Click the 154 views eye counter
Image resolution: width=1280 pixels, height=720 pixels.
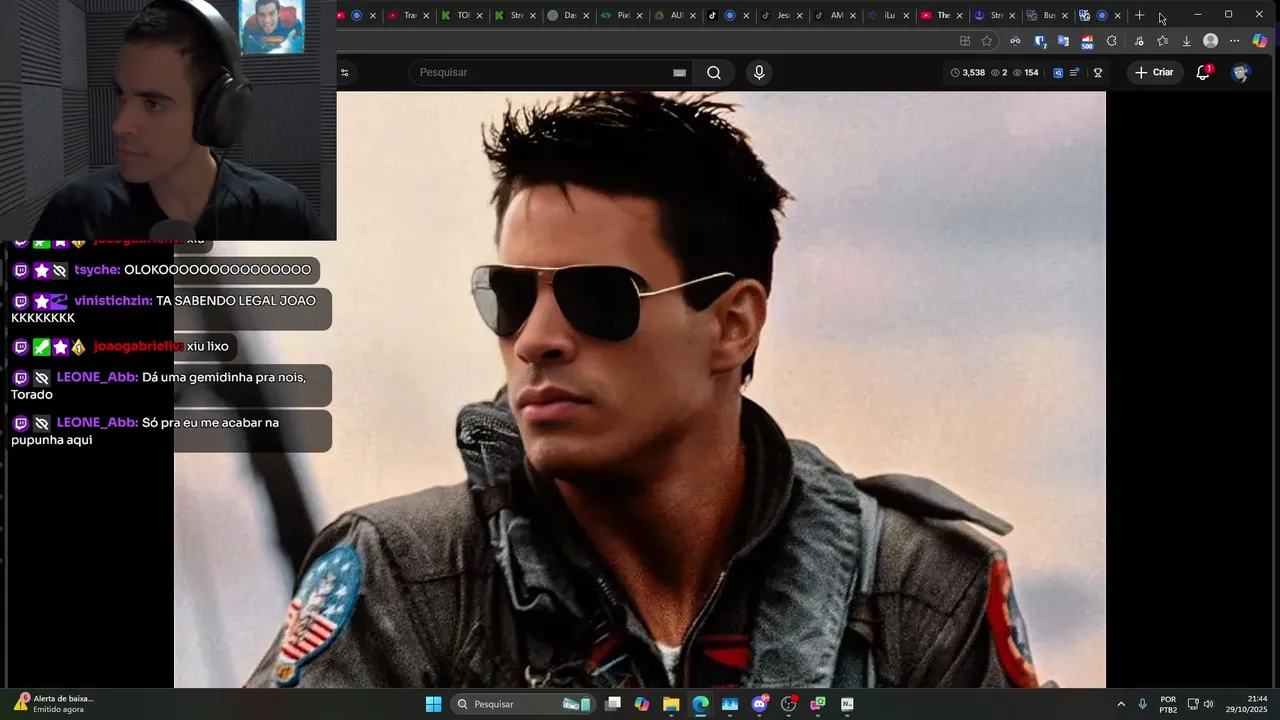[x=1026, y=72]
